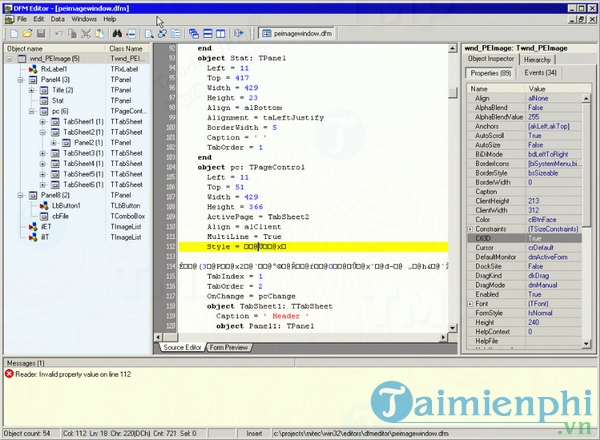The height and width of the screenshot is (440, 600).
Task: Click the New file toolbar icon
Action: [x=14, y=34]
